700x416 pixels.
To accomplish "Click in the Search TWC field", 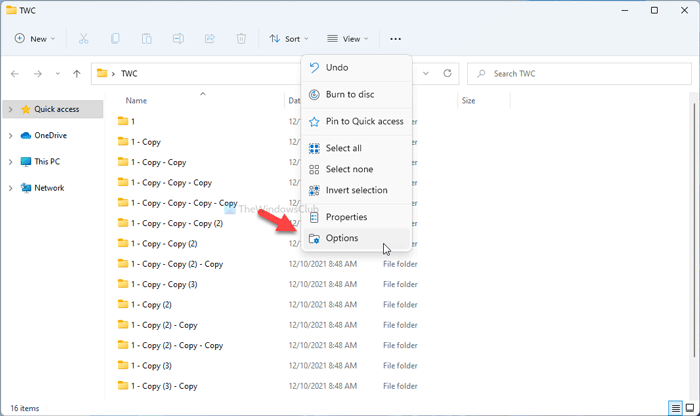I will 579,74.
